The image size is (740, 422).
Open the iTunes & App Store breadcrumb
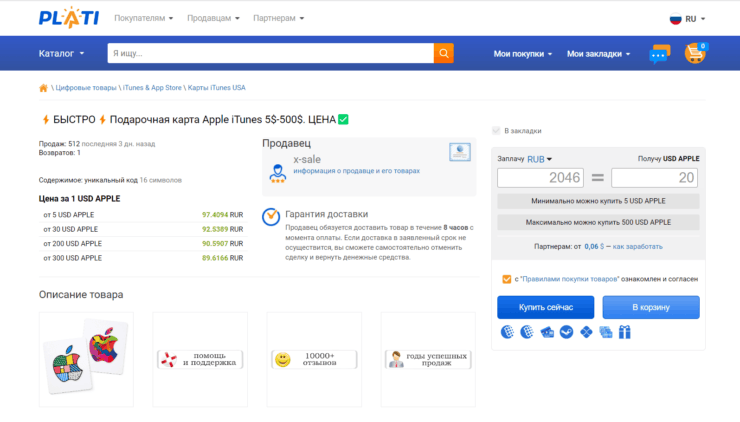point(152,88)
